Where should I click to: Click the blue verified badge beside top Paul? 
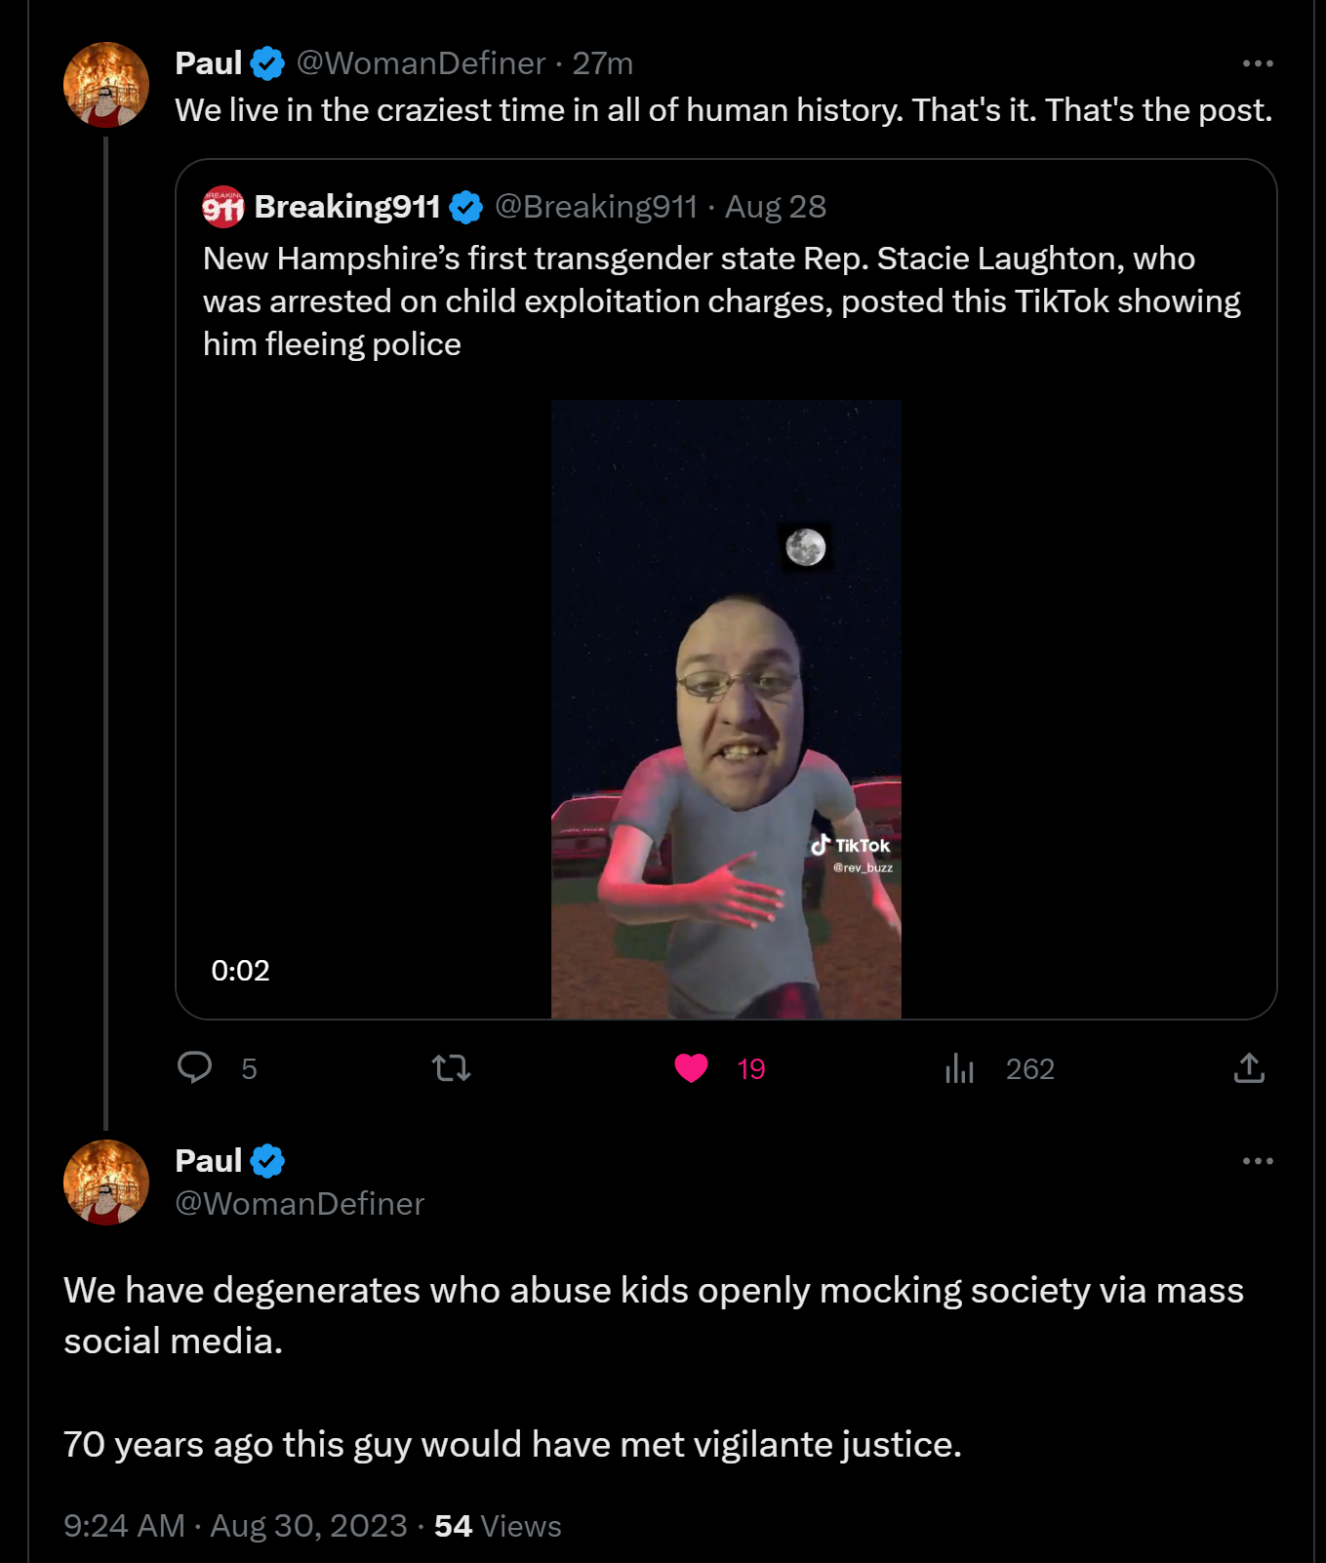point(267,63)
